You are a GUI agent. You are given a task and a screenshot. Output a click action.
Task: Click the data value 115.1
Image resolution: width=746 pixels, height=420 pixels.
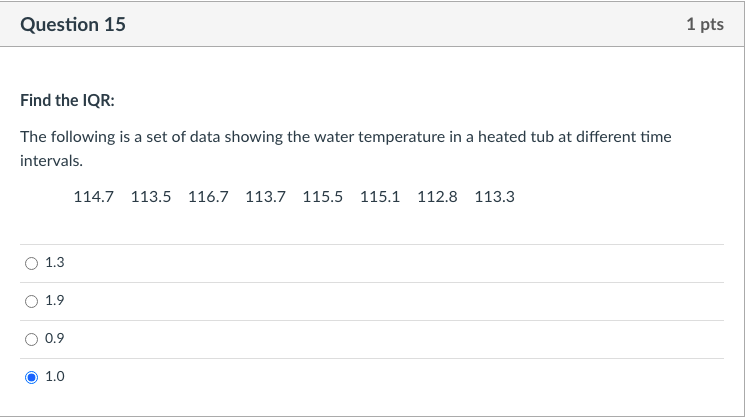point(379,197)
